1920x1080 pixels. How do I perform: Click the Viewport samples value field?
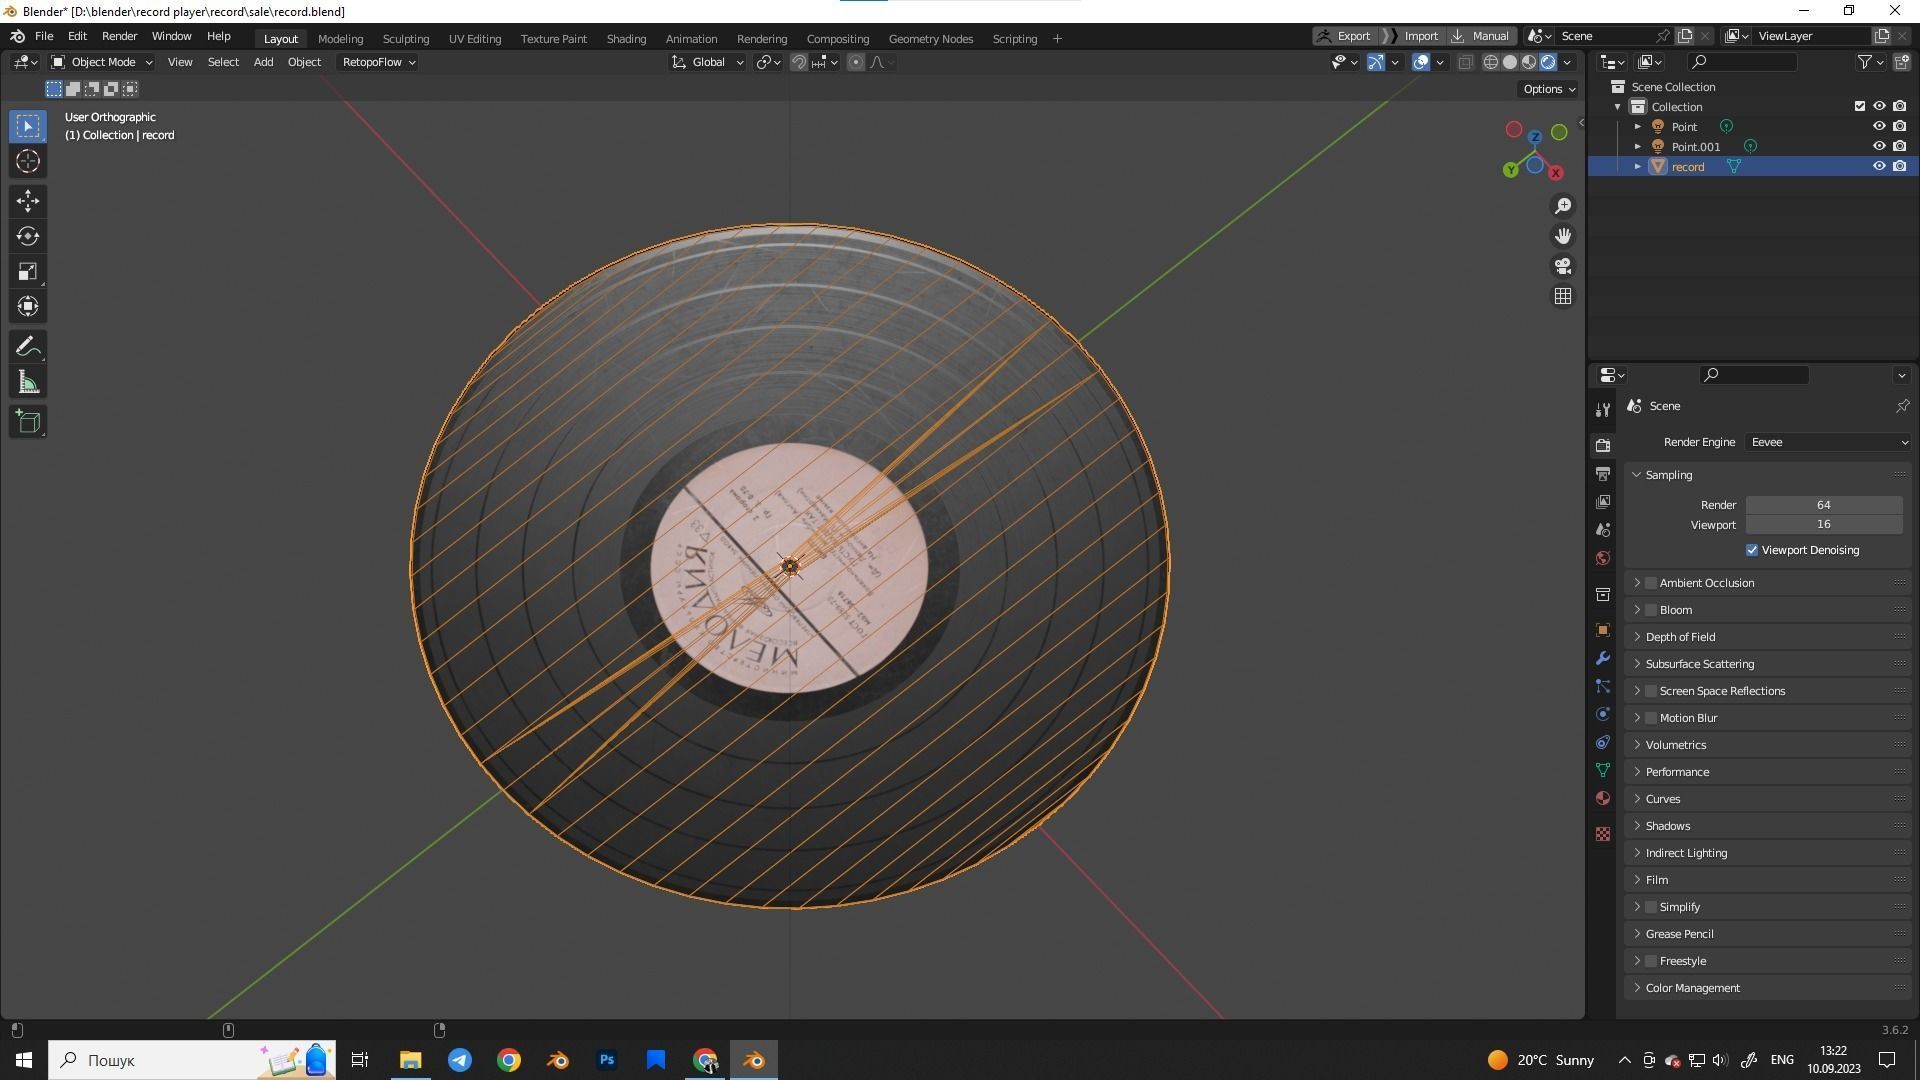coord(1824,524)
